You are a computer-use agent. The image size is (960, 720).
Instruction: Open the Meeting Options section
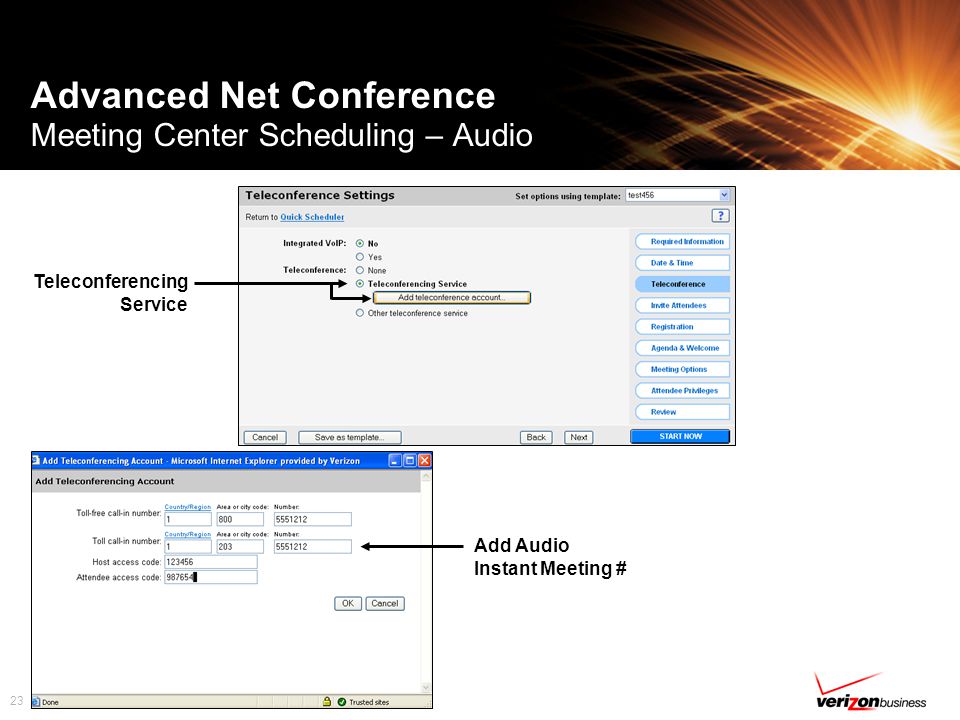click(683, 369)
